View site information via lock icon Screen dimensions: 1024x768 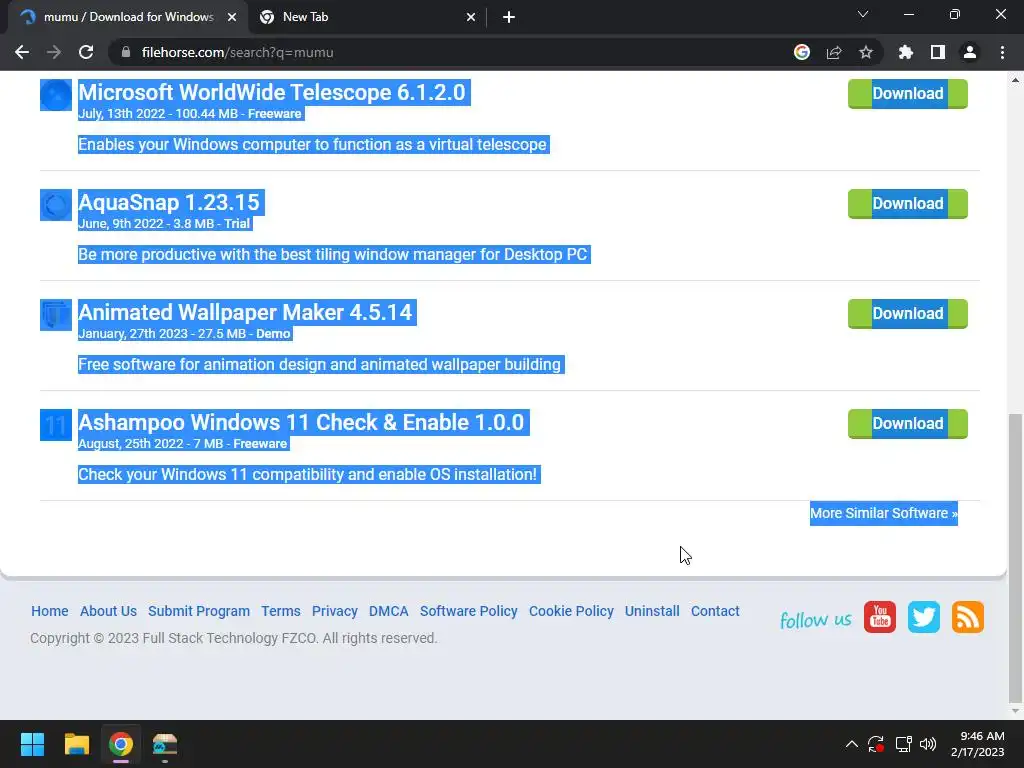pos(126,52)
